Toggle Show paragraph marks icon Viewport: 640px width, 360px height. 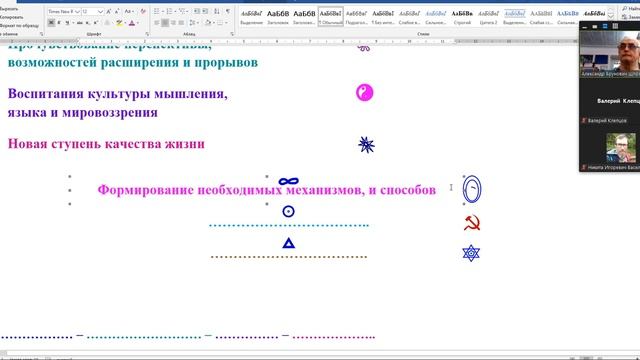228,11
